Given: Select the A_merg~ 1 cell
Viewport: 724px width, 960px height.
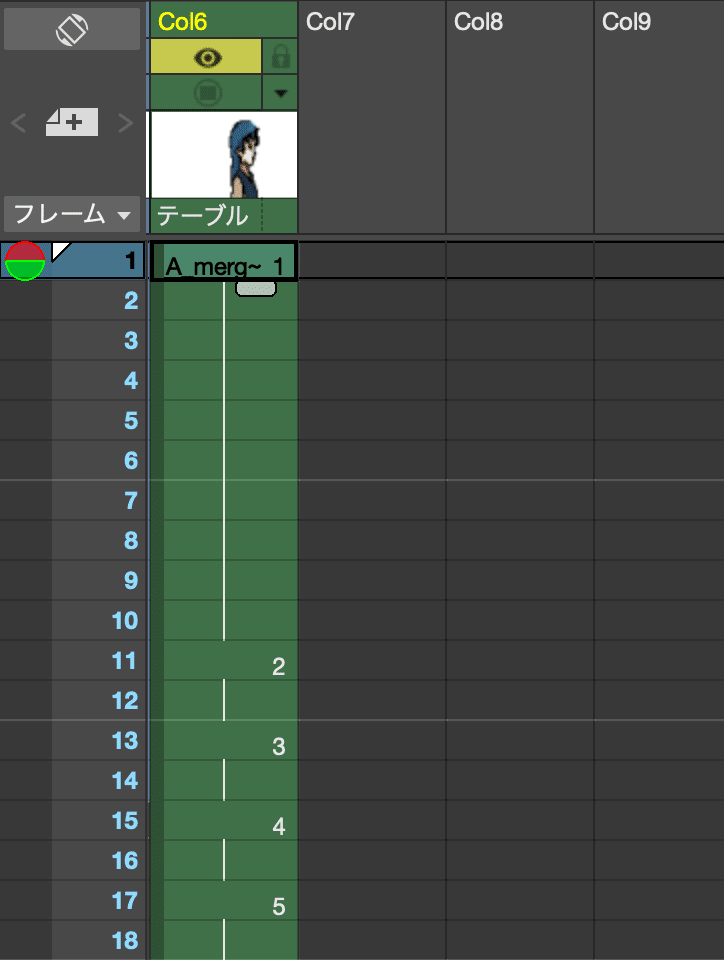Looking at the screenshot, I should (224, 261).
